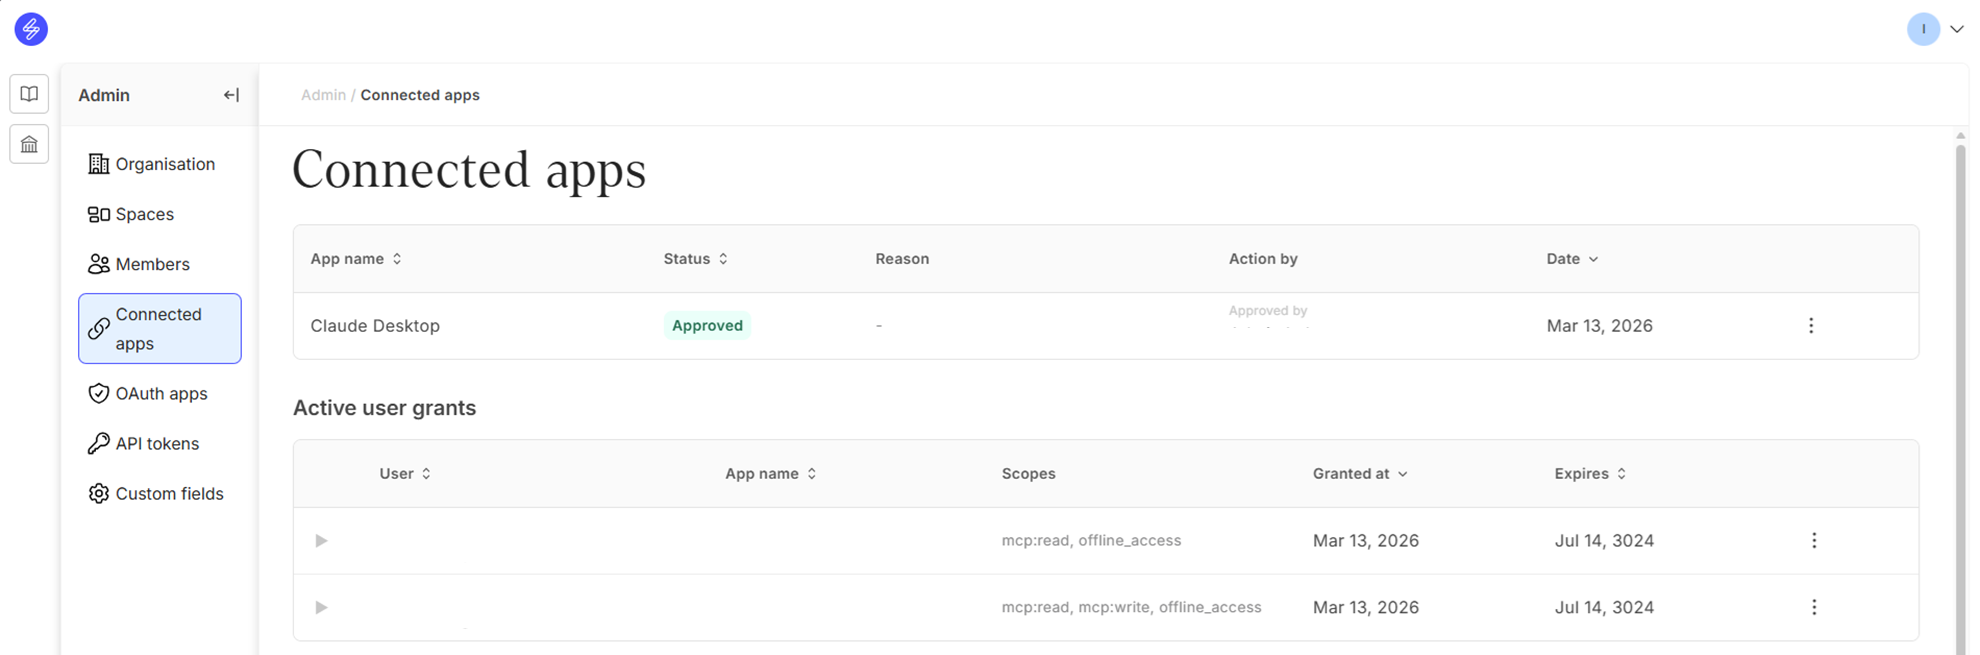Open API tokens page in sidebar
Screen dimensions: 1980x655
coord(157,444)
